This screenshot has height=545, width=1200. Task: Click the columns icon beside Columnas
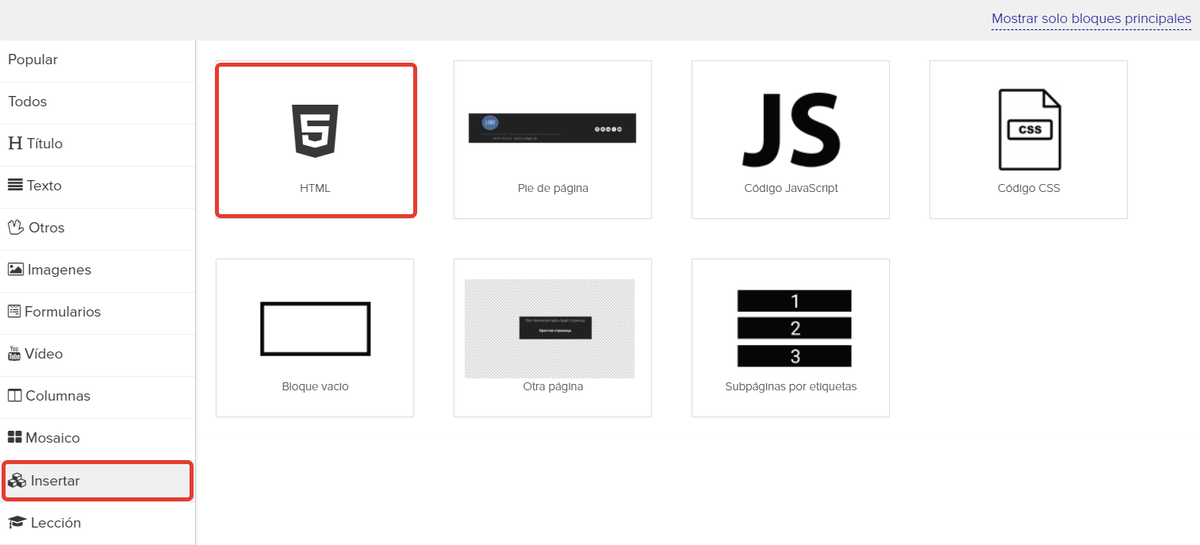15,396
